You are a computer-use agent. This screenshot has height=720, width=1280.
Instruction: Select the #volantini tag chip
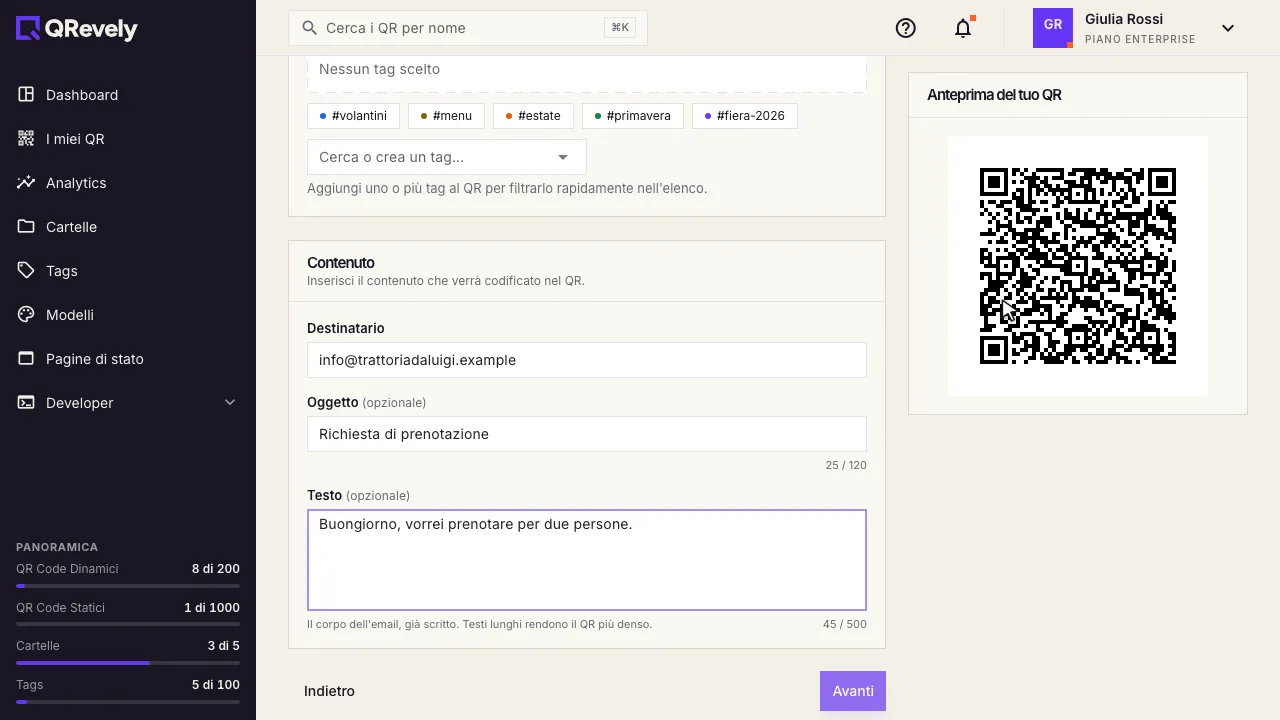point(353,116)
